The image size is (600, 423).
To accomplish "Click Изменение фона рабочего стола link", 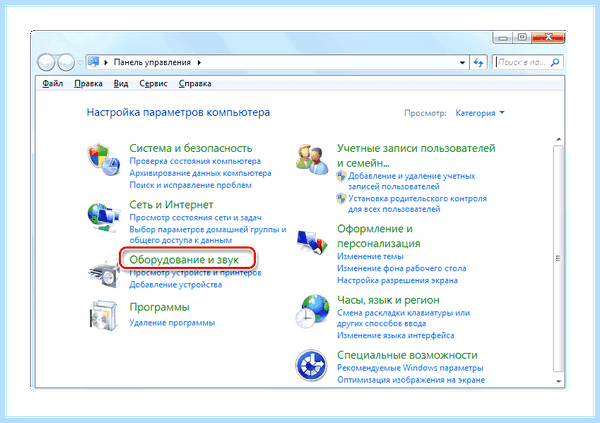I will click(x=401, y=268).
